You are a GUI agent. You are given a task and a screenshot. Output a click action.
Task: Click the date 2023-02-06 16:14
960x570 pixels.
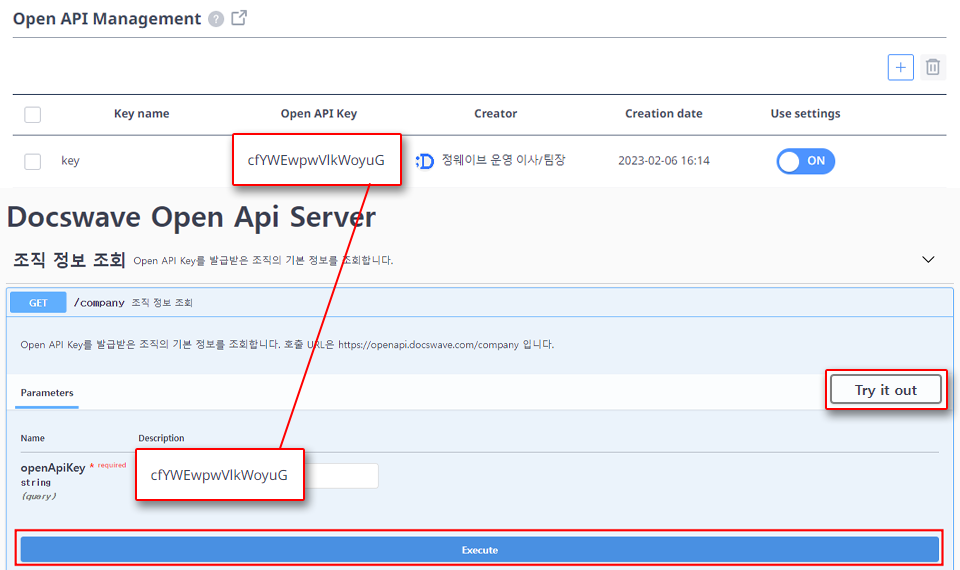pyautogui.click(x=664, y=160)
